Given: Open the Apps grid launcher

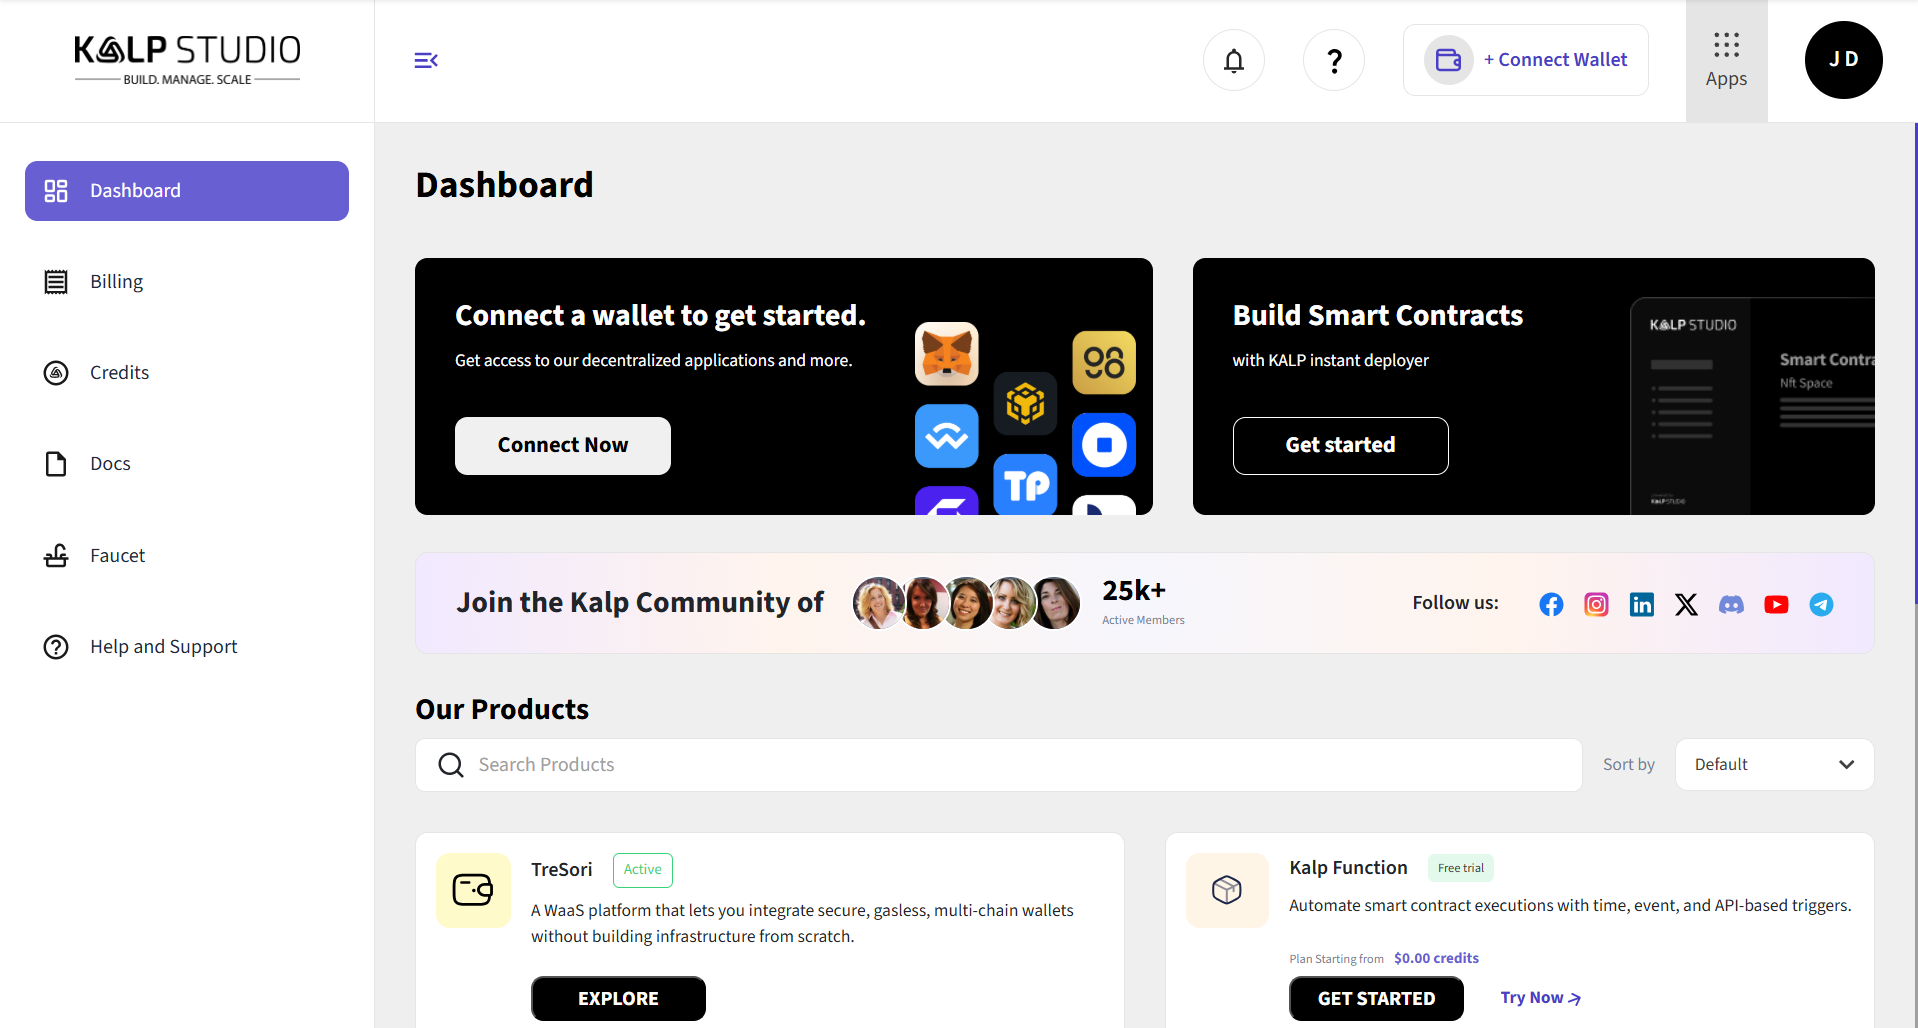Looking at the screenshot, I should [x=1726, y=61].
